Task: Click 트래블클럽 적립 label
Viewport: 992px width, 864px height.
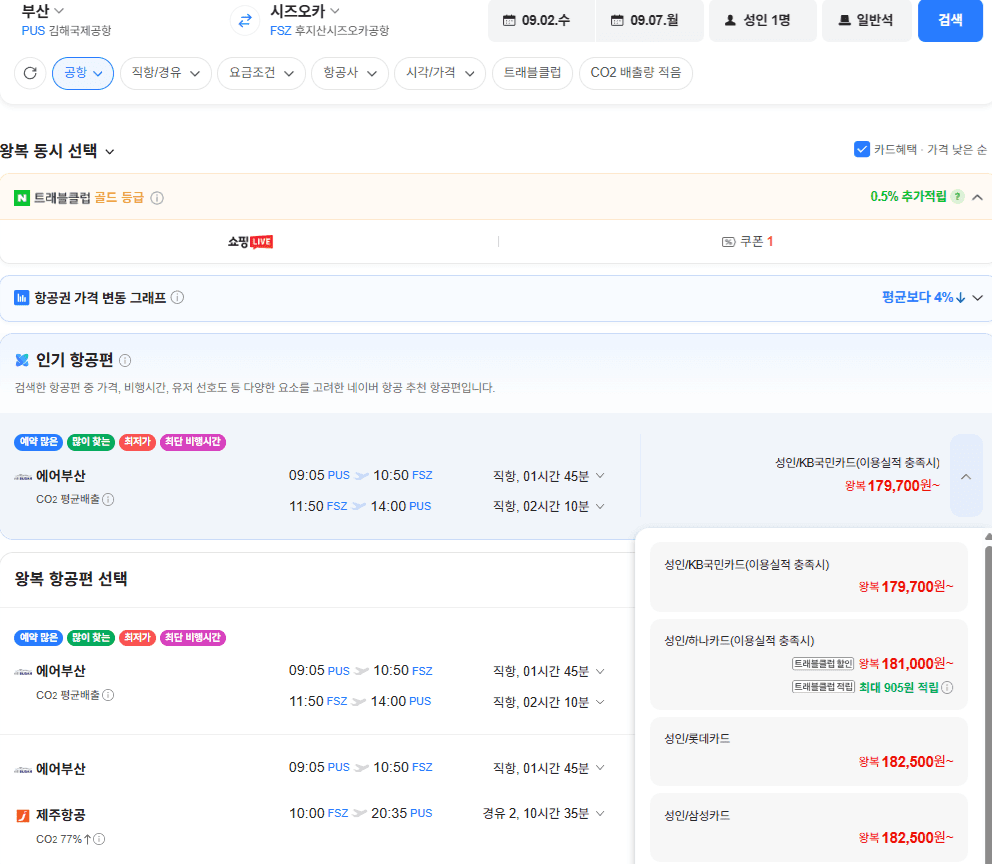Action: click(823, 687)
